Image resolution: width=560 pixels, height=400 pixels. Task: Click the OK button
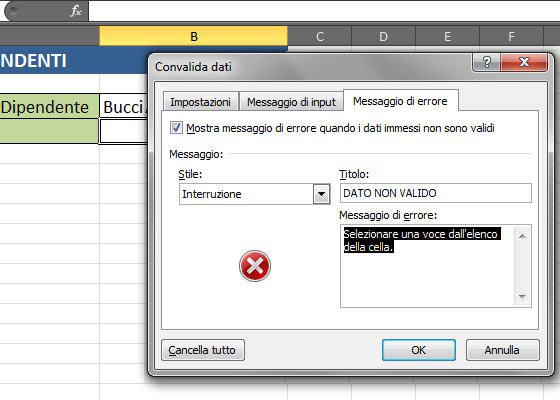pyautogui.click(x=419, y=350)
